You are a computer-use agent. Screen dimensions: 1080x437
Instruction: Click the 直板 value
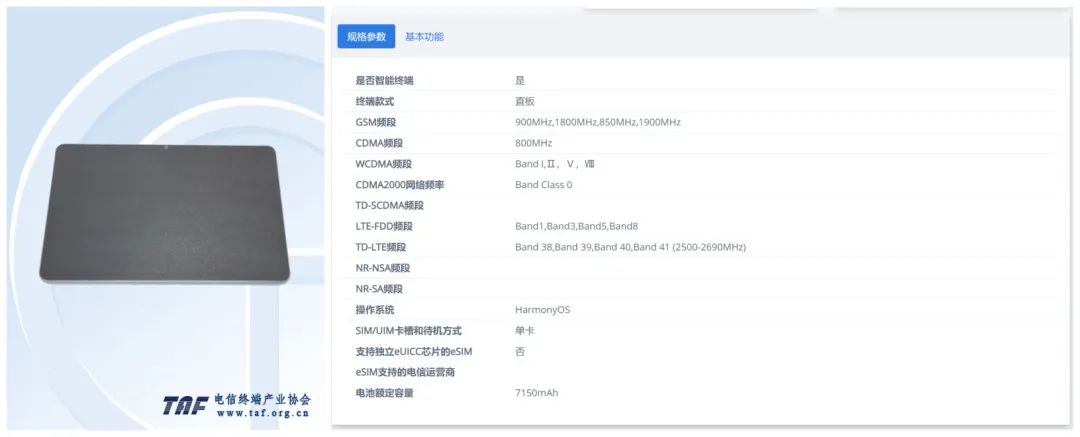525,101
